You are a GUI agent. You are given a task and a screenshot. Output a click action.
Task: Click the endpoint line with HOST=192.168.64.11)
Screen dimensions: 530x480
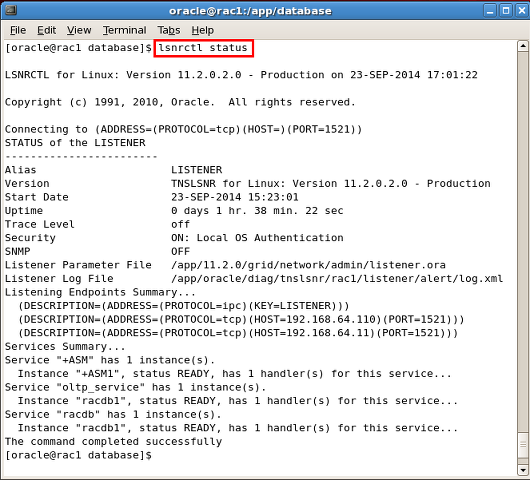coord(238,333)
